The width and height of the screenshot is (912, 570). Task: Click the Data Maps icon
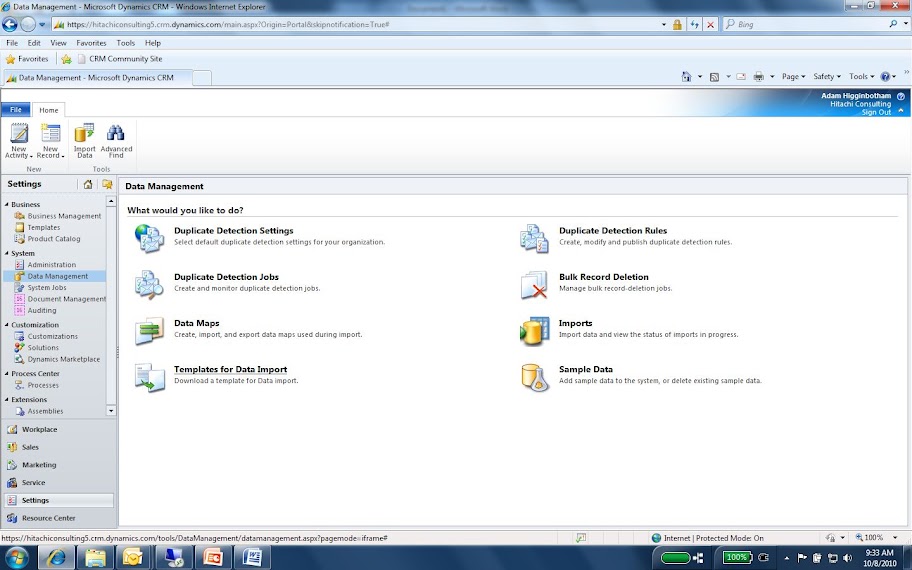click(149, 331)
